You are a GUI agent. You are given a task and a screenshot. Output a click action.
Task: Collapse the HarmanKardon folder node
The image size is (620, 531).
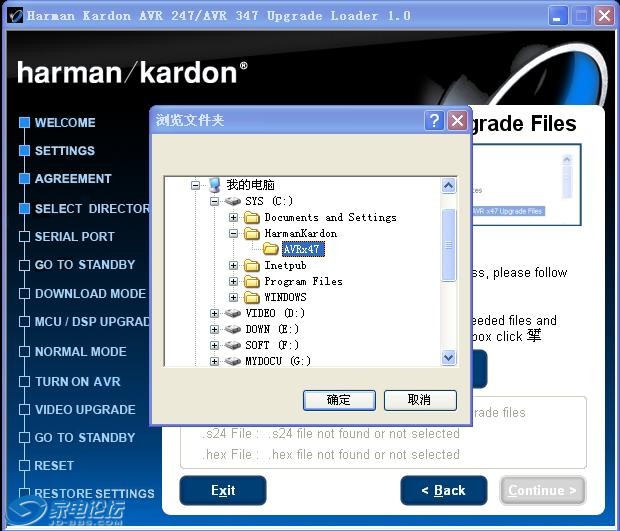233,234
